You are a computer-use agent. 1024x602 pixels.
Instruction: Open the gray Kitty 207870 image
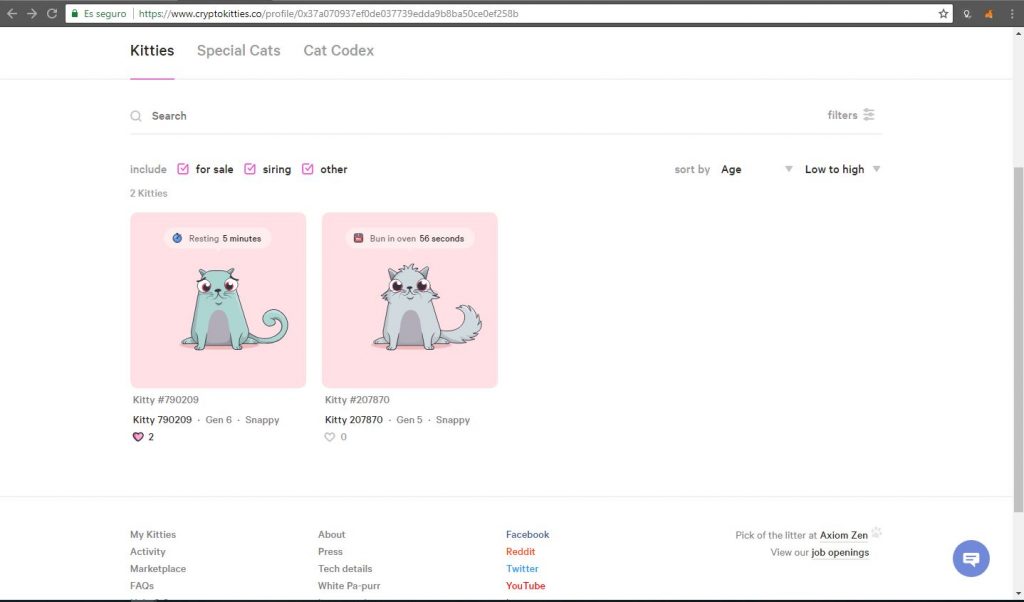click(410, 300)
